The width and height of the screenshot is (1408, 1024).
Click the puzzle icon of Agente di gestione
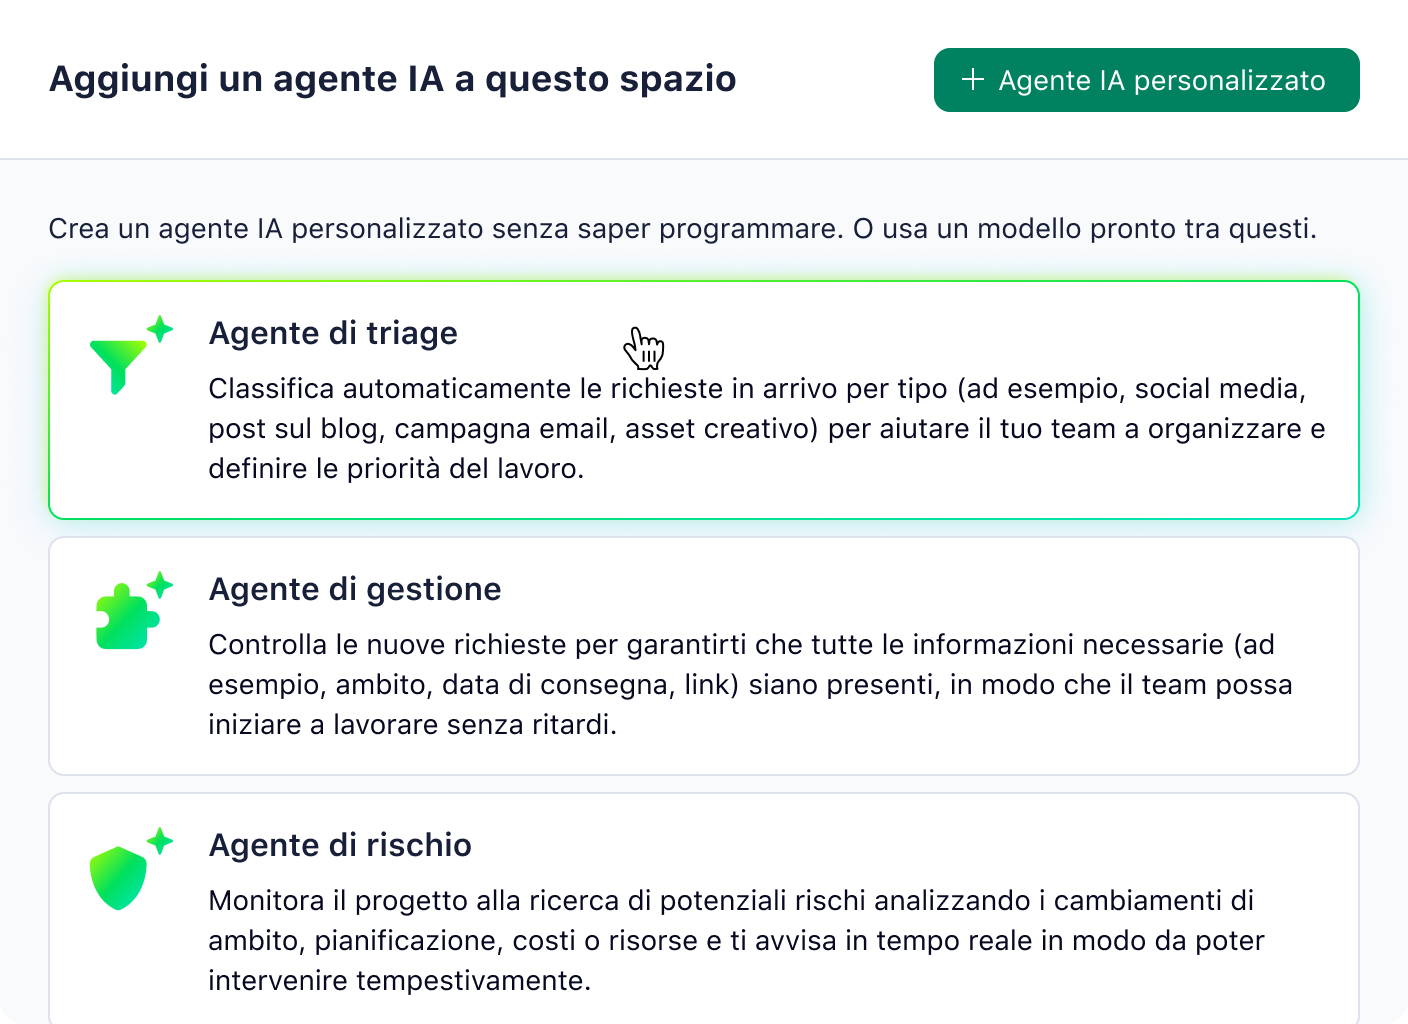point(123,618)
